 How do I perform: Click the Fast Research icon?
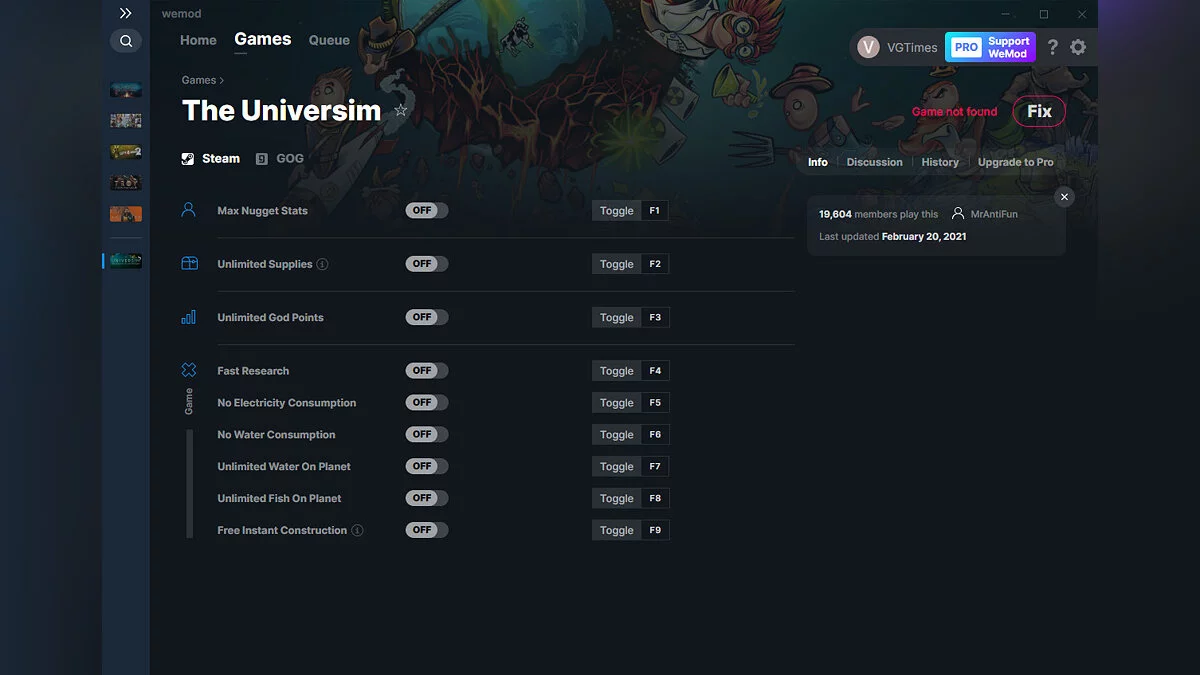[x=188, y=369]
